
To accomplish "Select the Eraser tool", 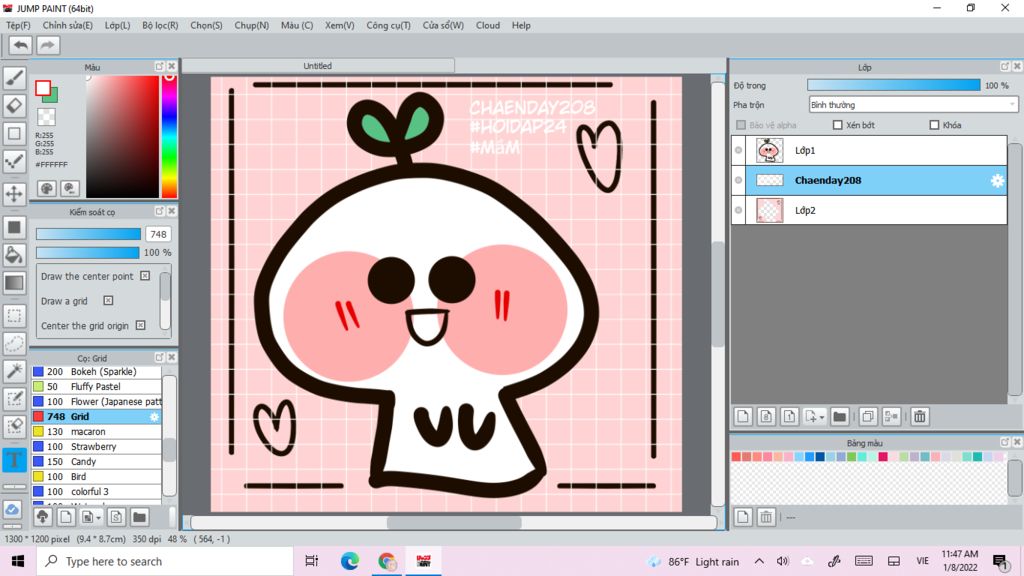I will (14, 105).
